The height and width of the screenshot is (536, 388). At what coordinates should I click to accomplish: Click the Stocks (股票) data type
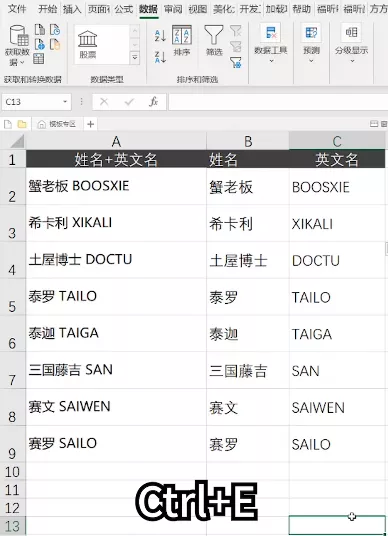[x=88, y=44]
